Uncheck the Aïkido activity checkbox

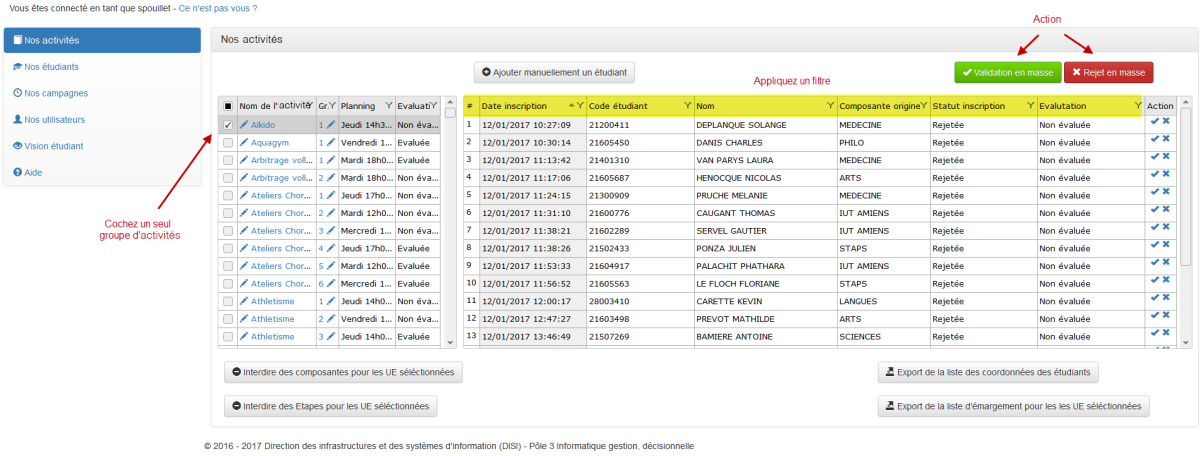click(228, 125)
